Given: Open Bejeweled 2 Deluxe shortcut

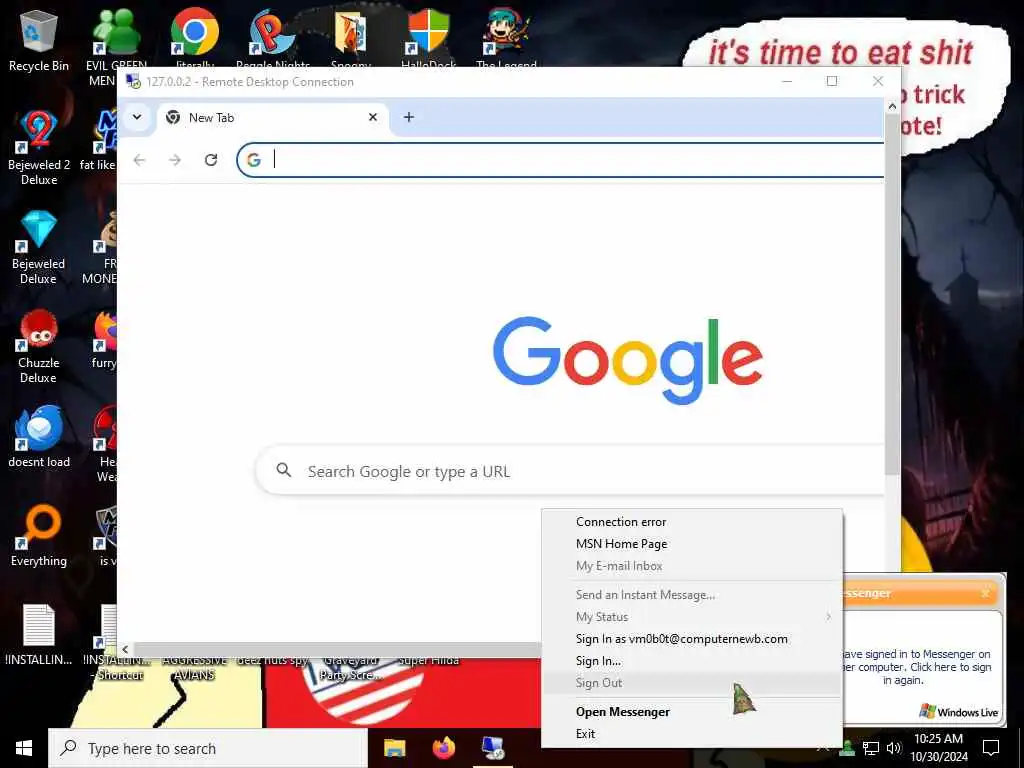Looking at the screenshot, I should pyautogui.click(x=39, y=147).
